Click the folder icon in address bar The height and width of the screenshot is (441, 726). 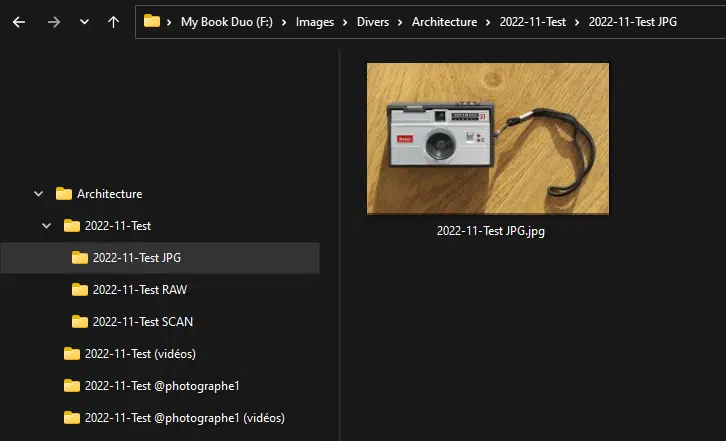[151, 21]
